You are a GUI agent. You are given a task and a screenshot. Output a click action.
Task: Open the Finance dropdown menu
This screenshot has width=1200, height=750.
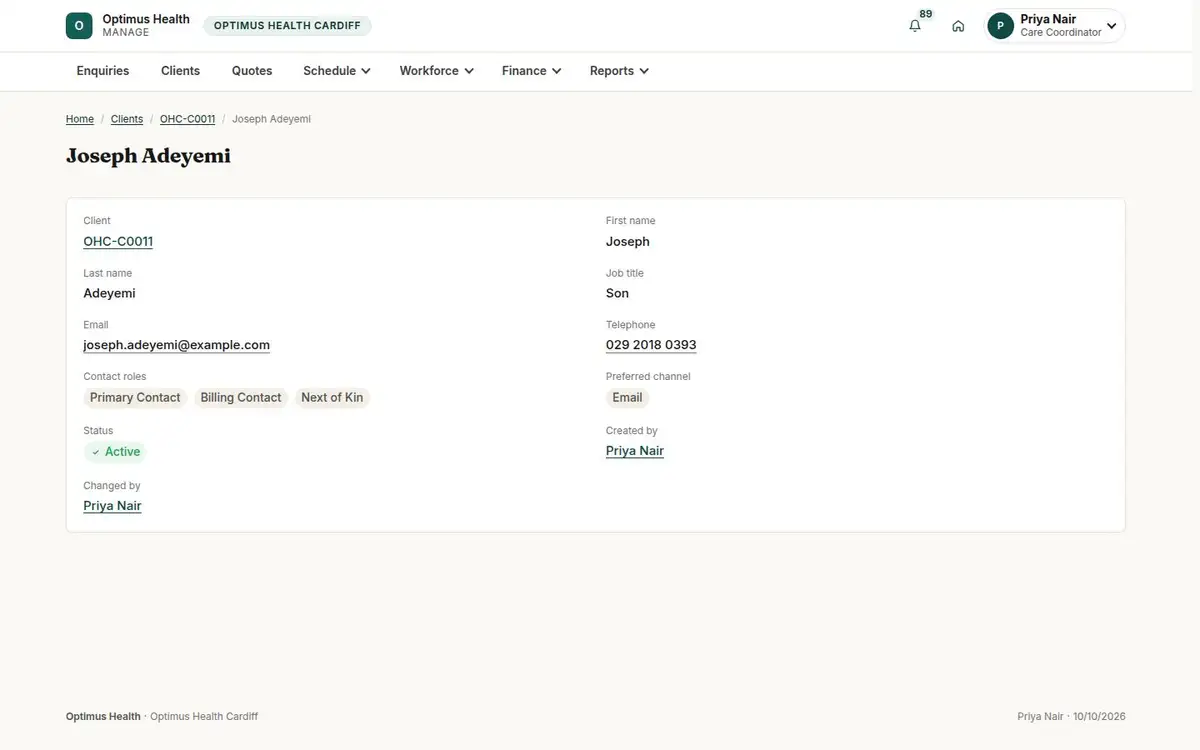[x=531, y=71]
